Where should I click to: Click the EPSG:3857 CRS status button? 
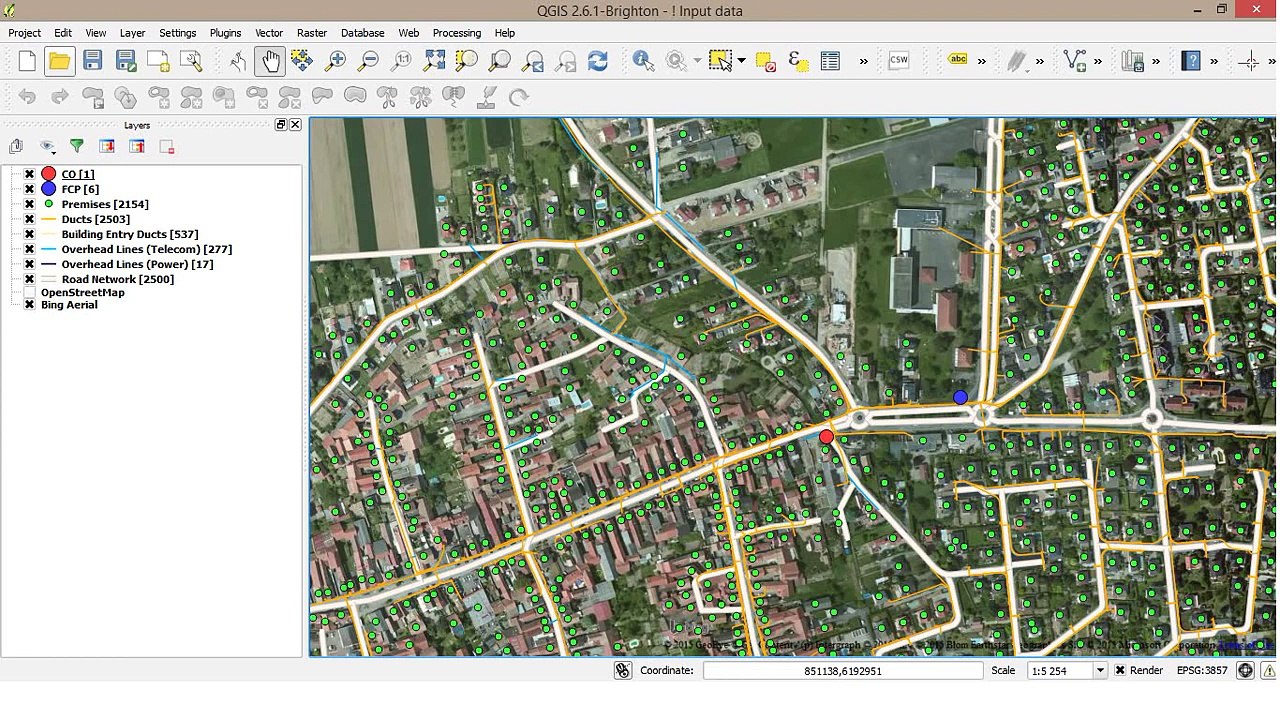click(x=1202, y=670)
